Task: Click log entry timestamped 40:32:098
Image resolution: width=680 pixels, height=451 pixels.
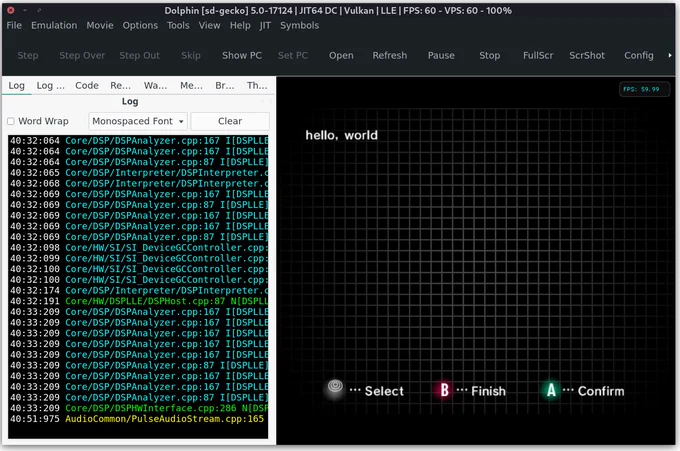Action: click(138, 248)
